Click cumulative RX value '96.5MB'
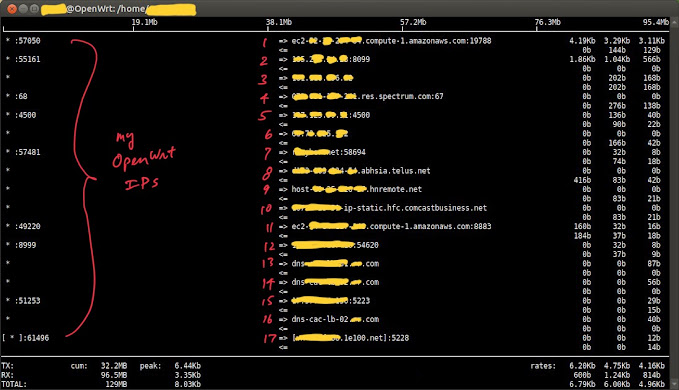The height and width of the screenshot is (390, 679). pyautogui.click(x=114, y=375)
